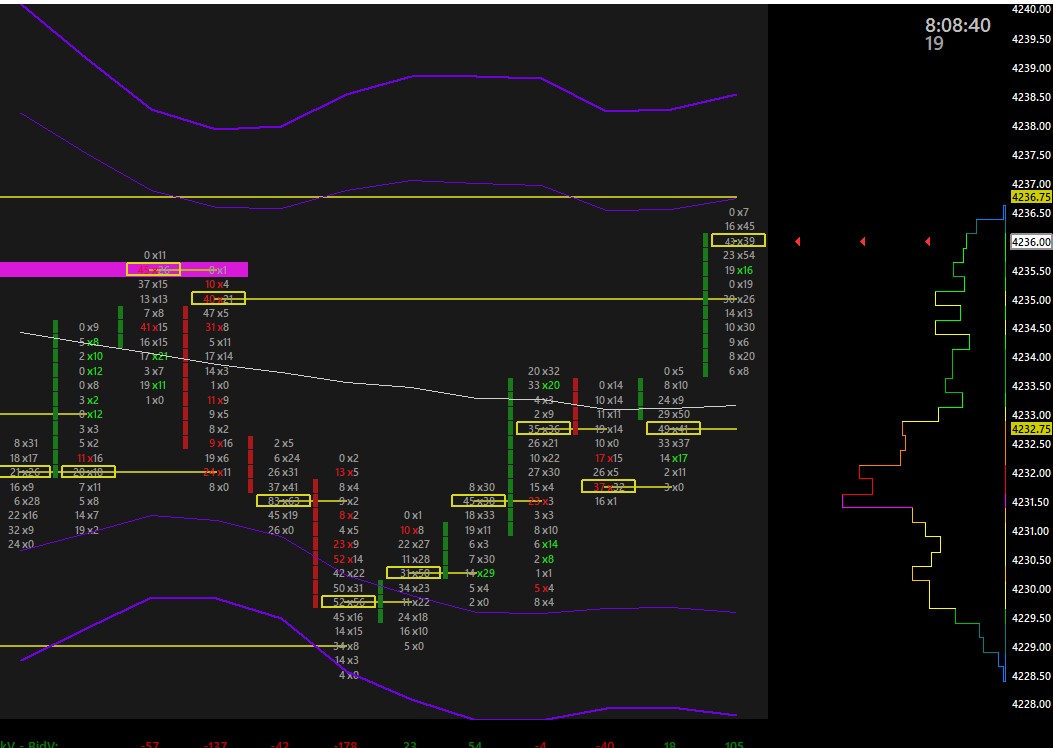Screen dimensions: 1053x748
Task: Select the 33x20 value with green ask
Action: click(x=543, y=385)
